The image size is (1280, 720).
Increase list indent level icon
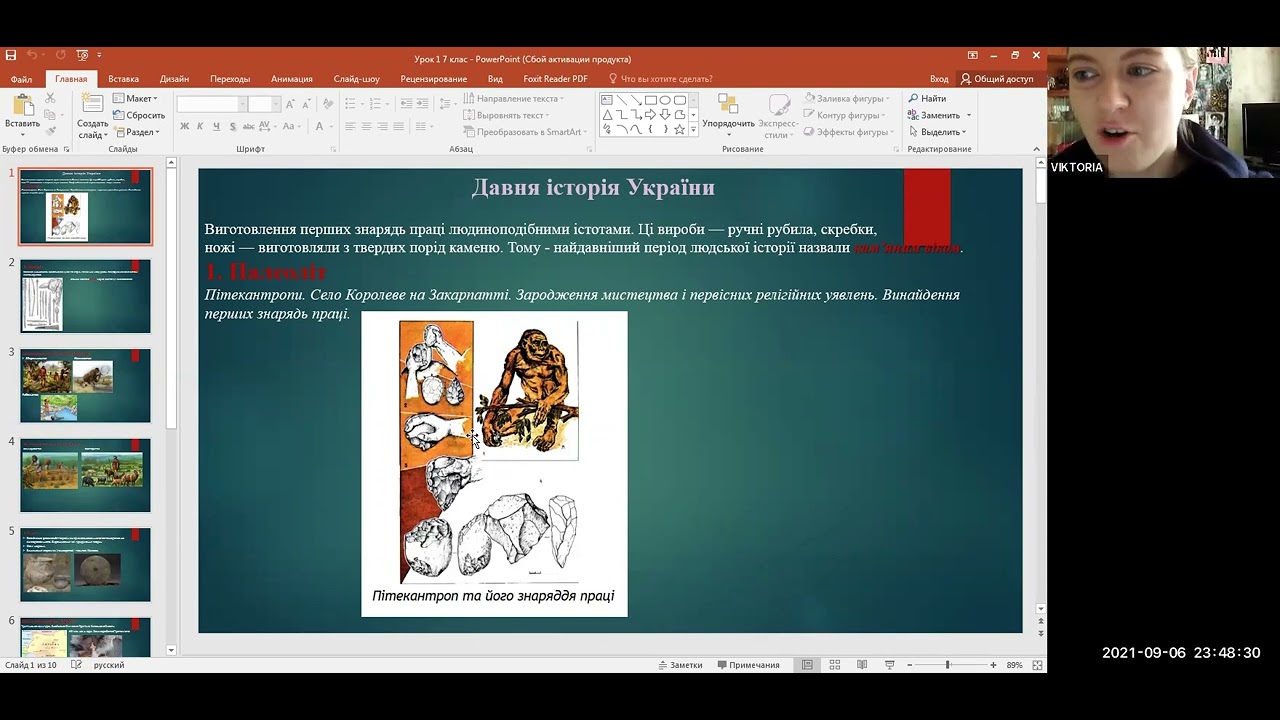pyautogui.click(x=422, y=104)
